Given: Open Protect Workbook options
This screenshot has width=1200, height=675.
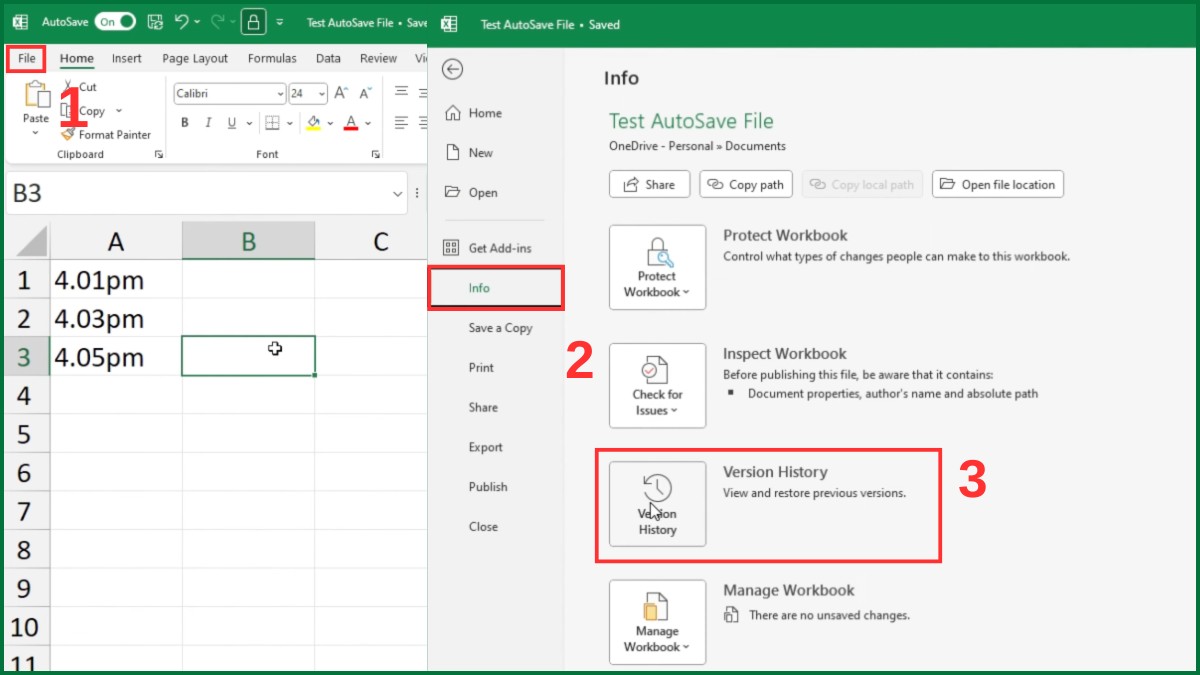Looking at the screenshot, I should tap(657, 267).
